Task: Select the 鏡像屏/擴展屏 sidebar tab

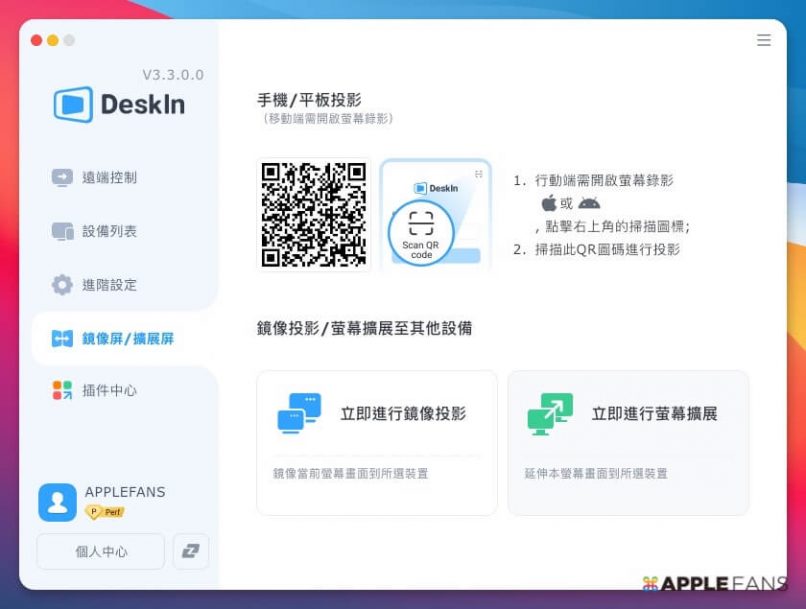Action: (x=127, y=339)
